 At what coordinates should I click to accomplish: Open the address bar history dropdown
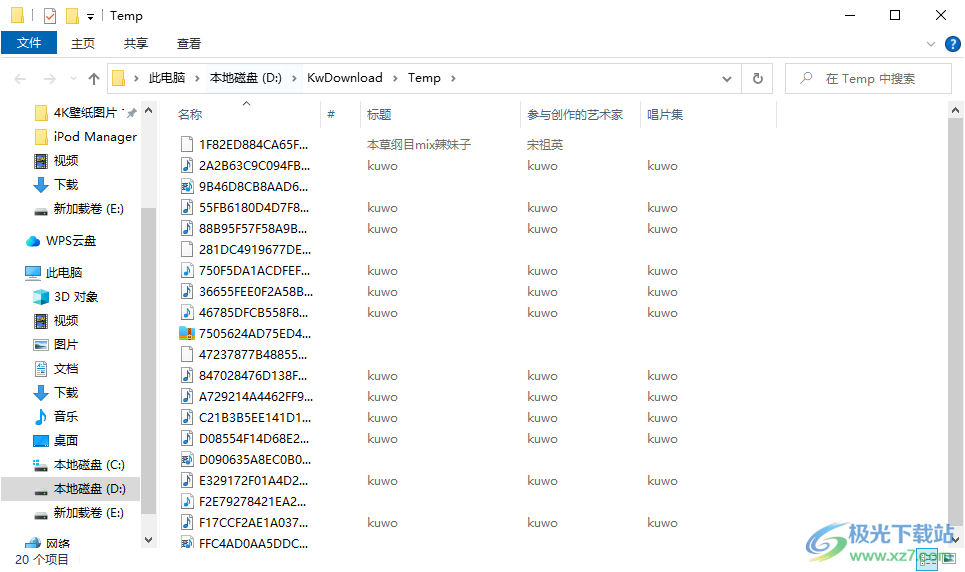pos(727,79)
